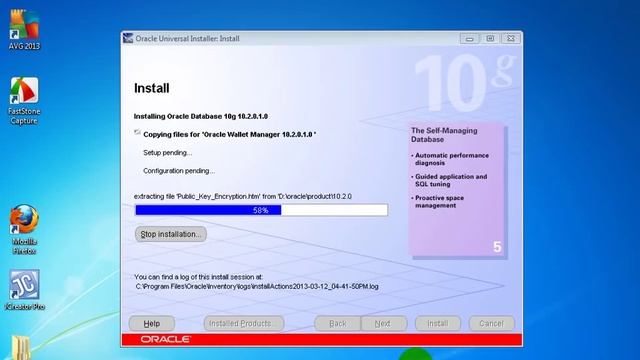The width and height of the screenshot is (640, 360).
Task: Cancel the Oracle installation
Action: [491, 324]
